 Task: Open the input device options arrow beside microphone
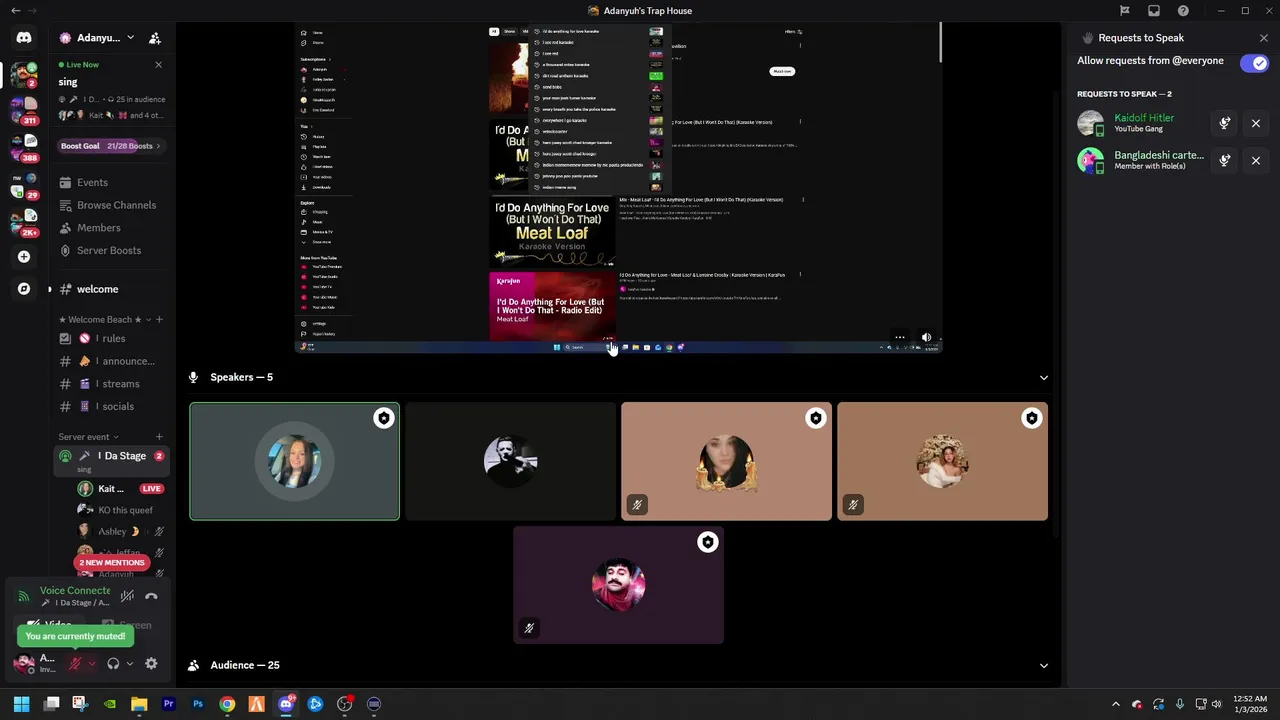[x=91, y=664]
